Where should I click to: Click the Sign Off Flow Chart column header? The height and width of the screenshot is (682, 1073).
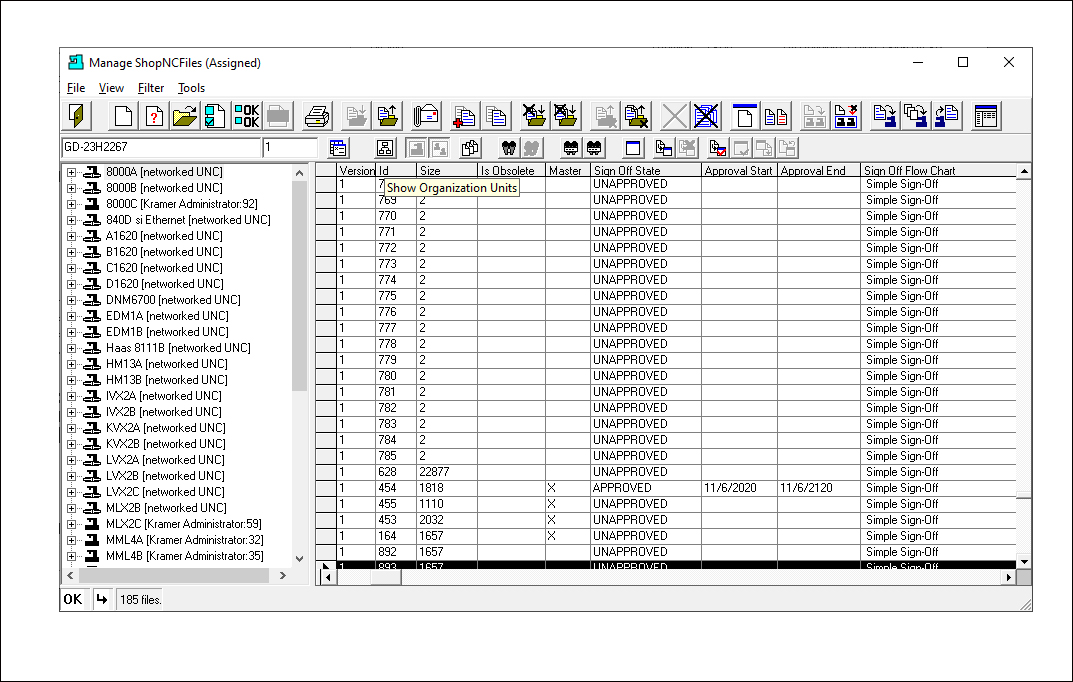938,170
